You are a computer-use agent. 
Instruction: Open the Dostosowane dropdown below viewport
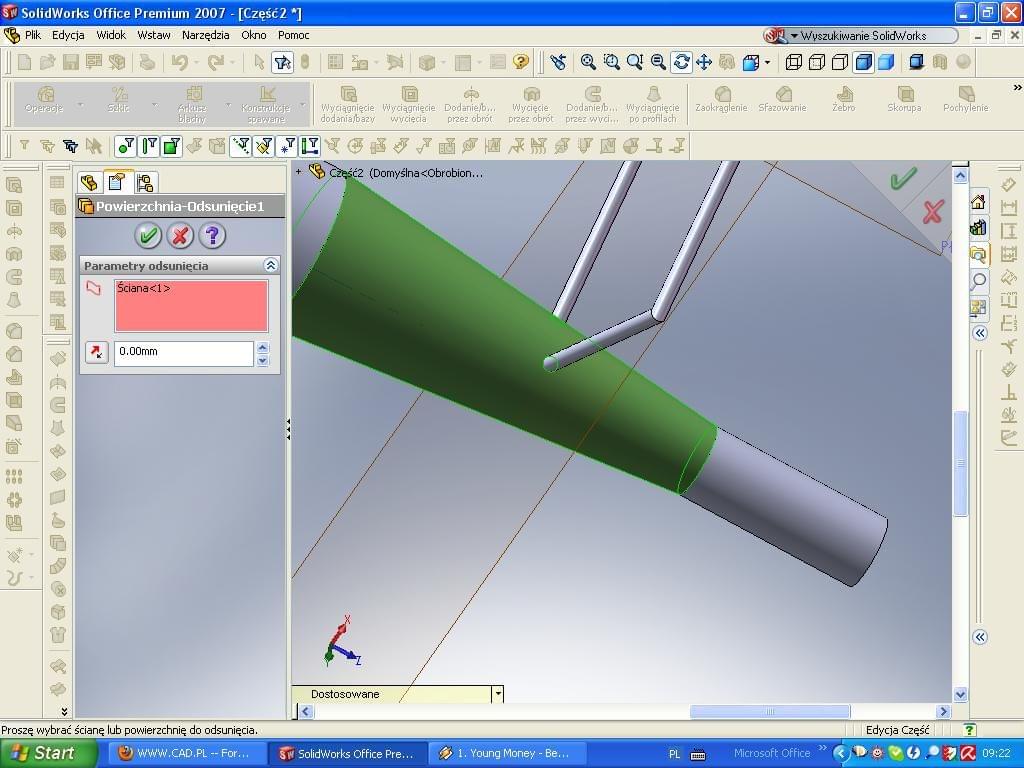coord(497,694)
